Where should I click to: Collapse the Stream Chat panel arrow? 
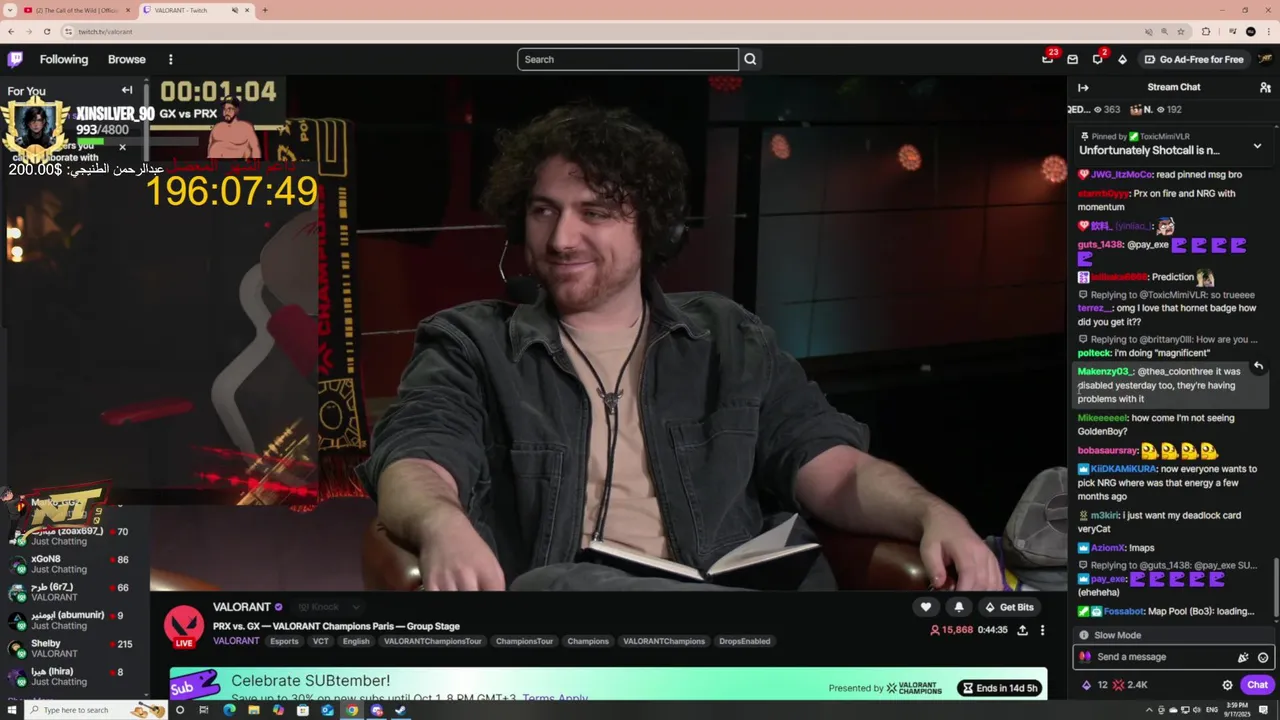[1083, 87]
